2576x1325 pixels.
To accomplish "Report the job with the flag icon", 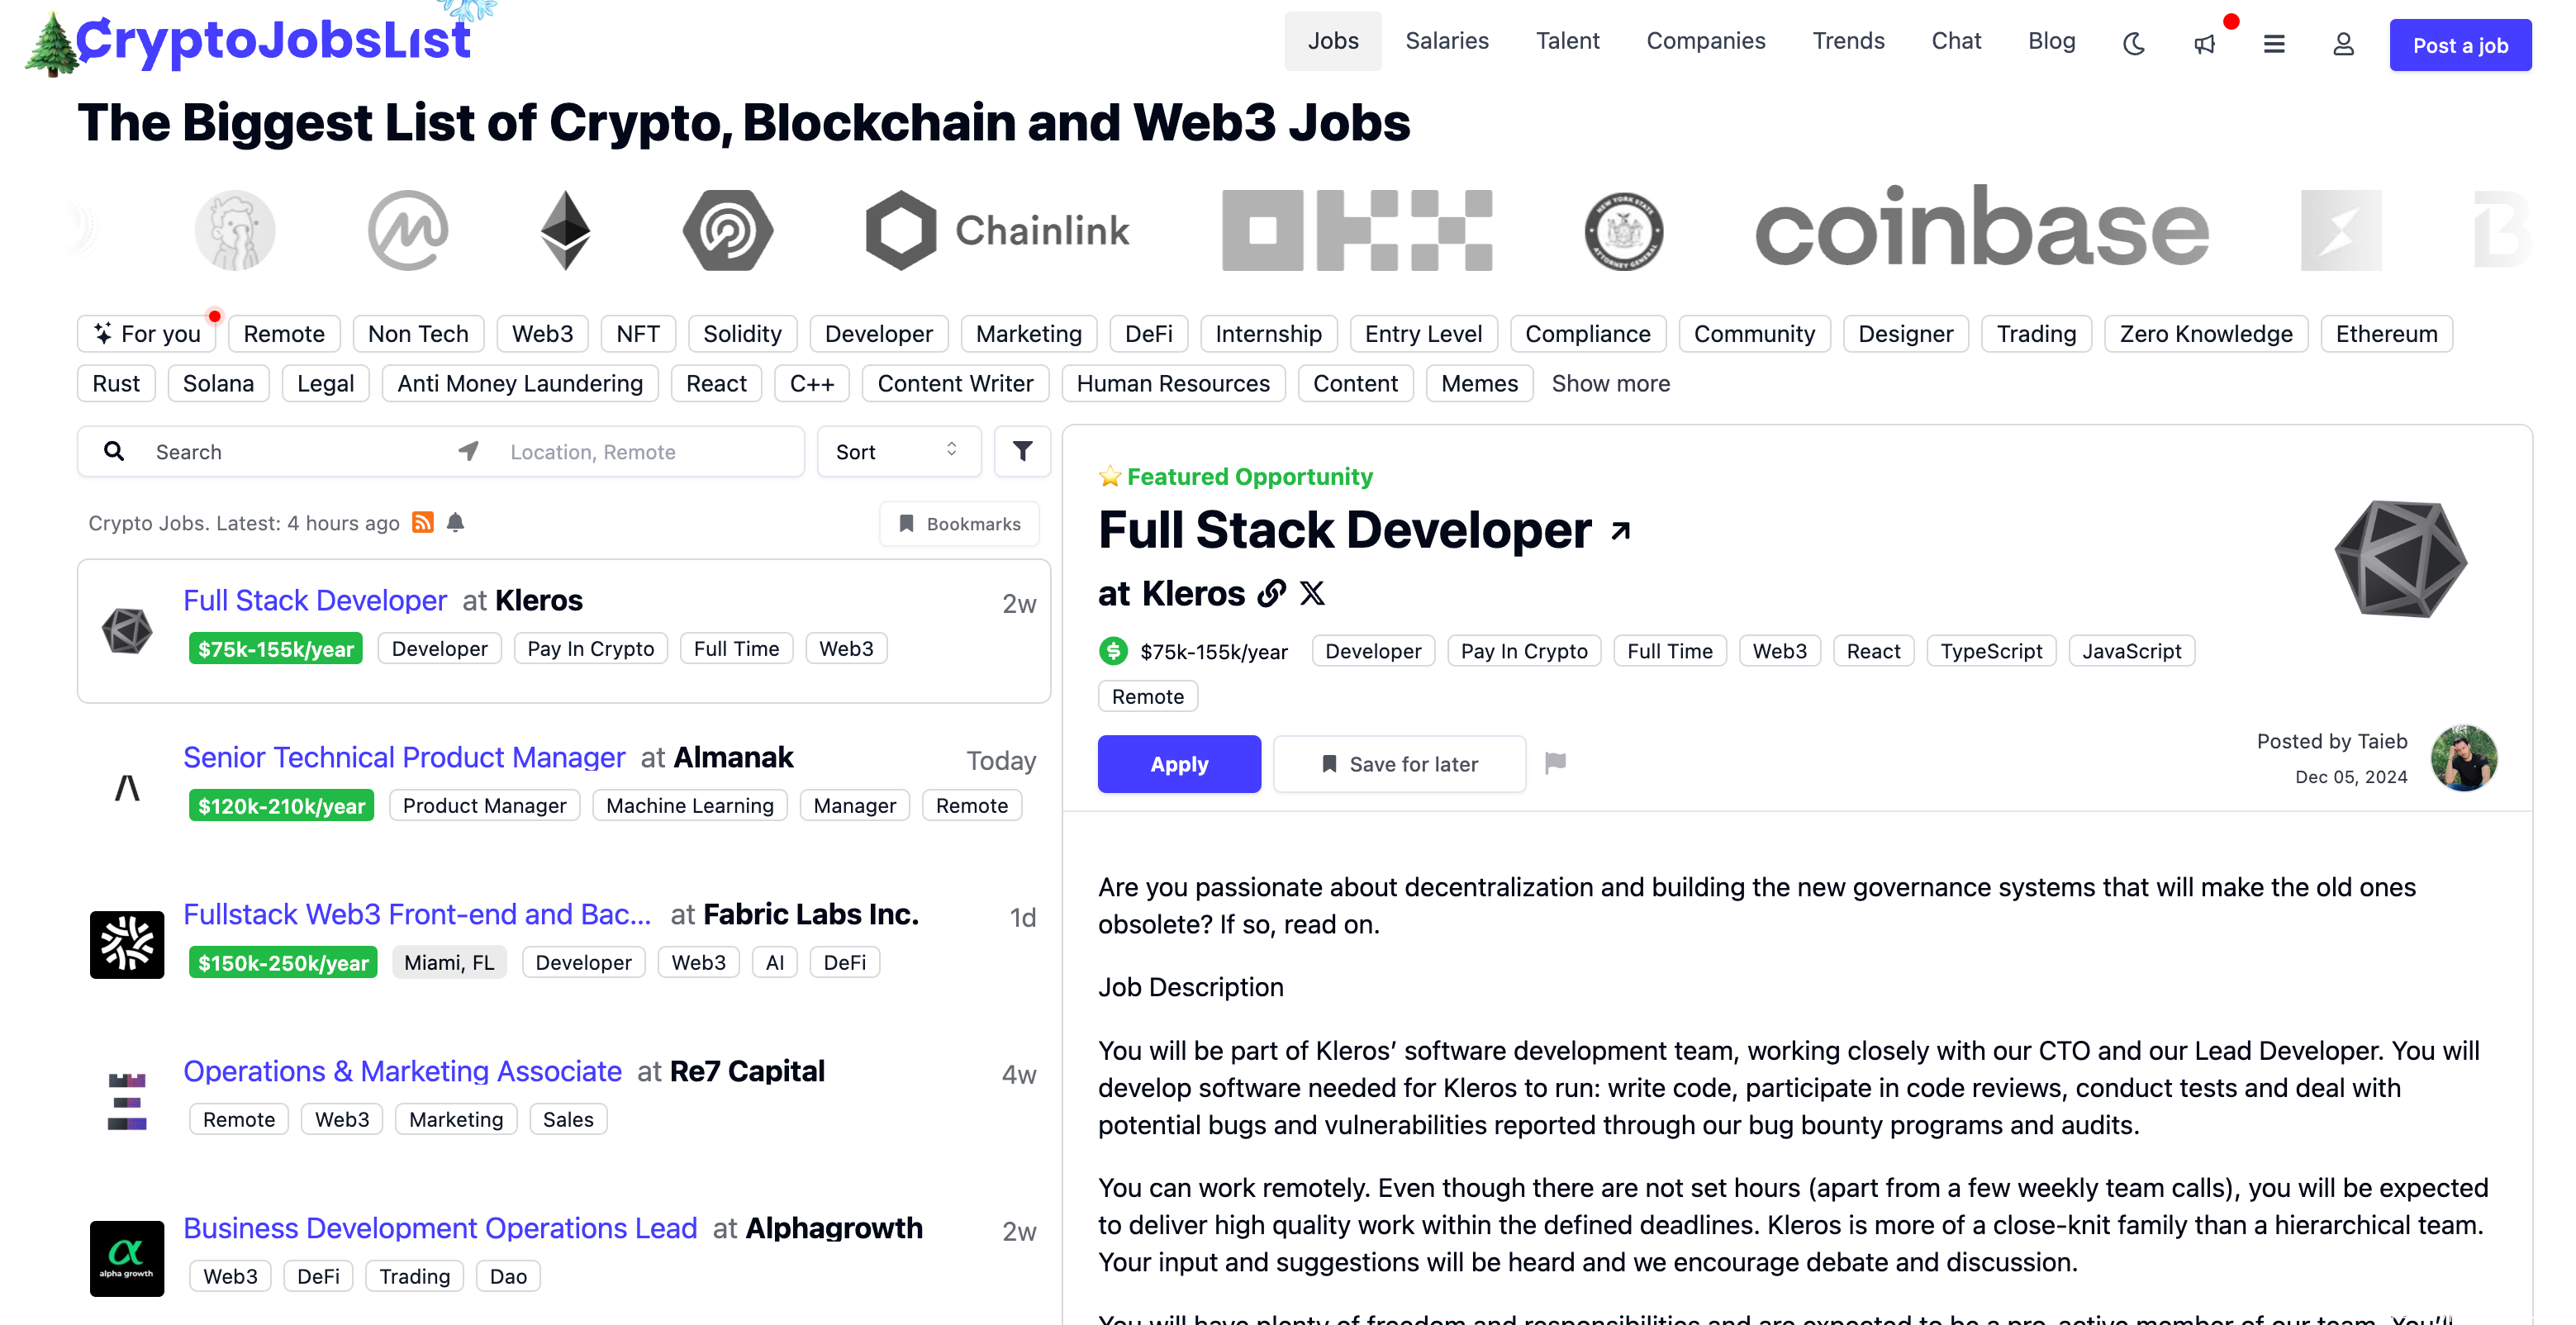I will [1555, 764].
